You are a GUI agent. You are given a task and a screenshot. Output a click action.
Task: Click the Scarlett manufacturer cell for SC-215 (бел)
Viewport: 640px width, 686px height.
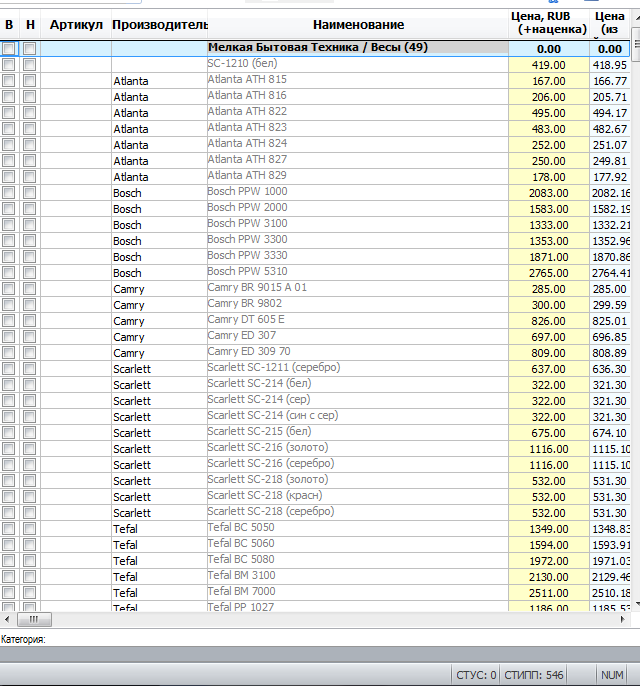click(x=160, y=433)
